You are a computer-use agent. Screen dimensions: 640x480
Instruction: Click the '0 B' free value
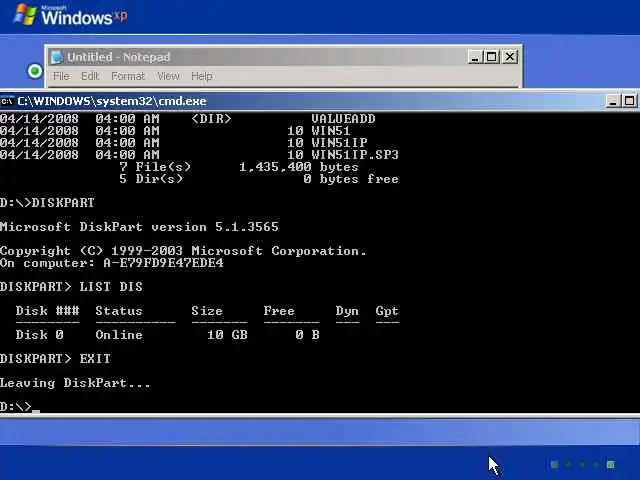(307, 335)
